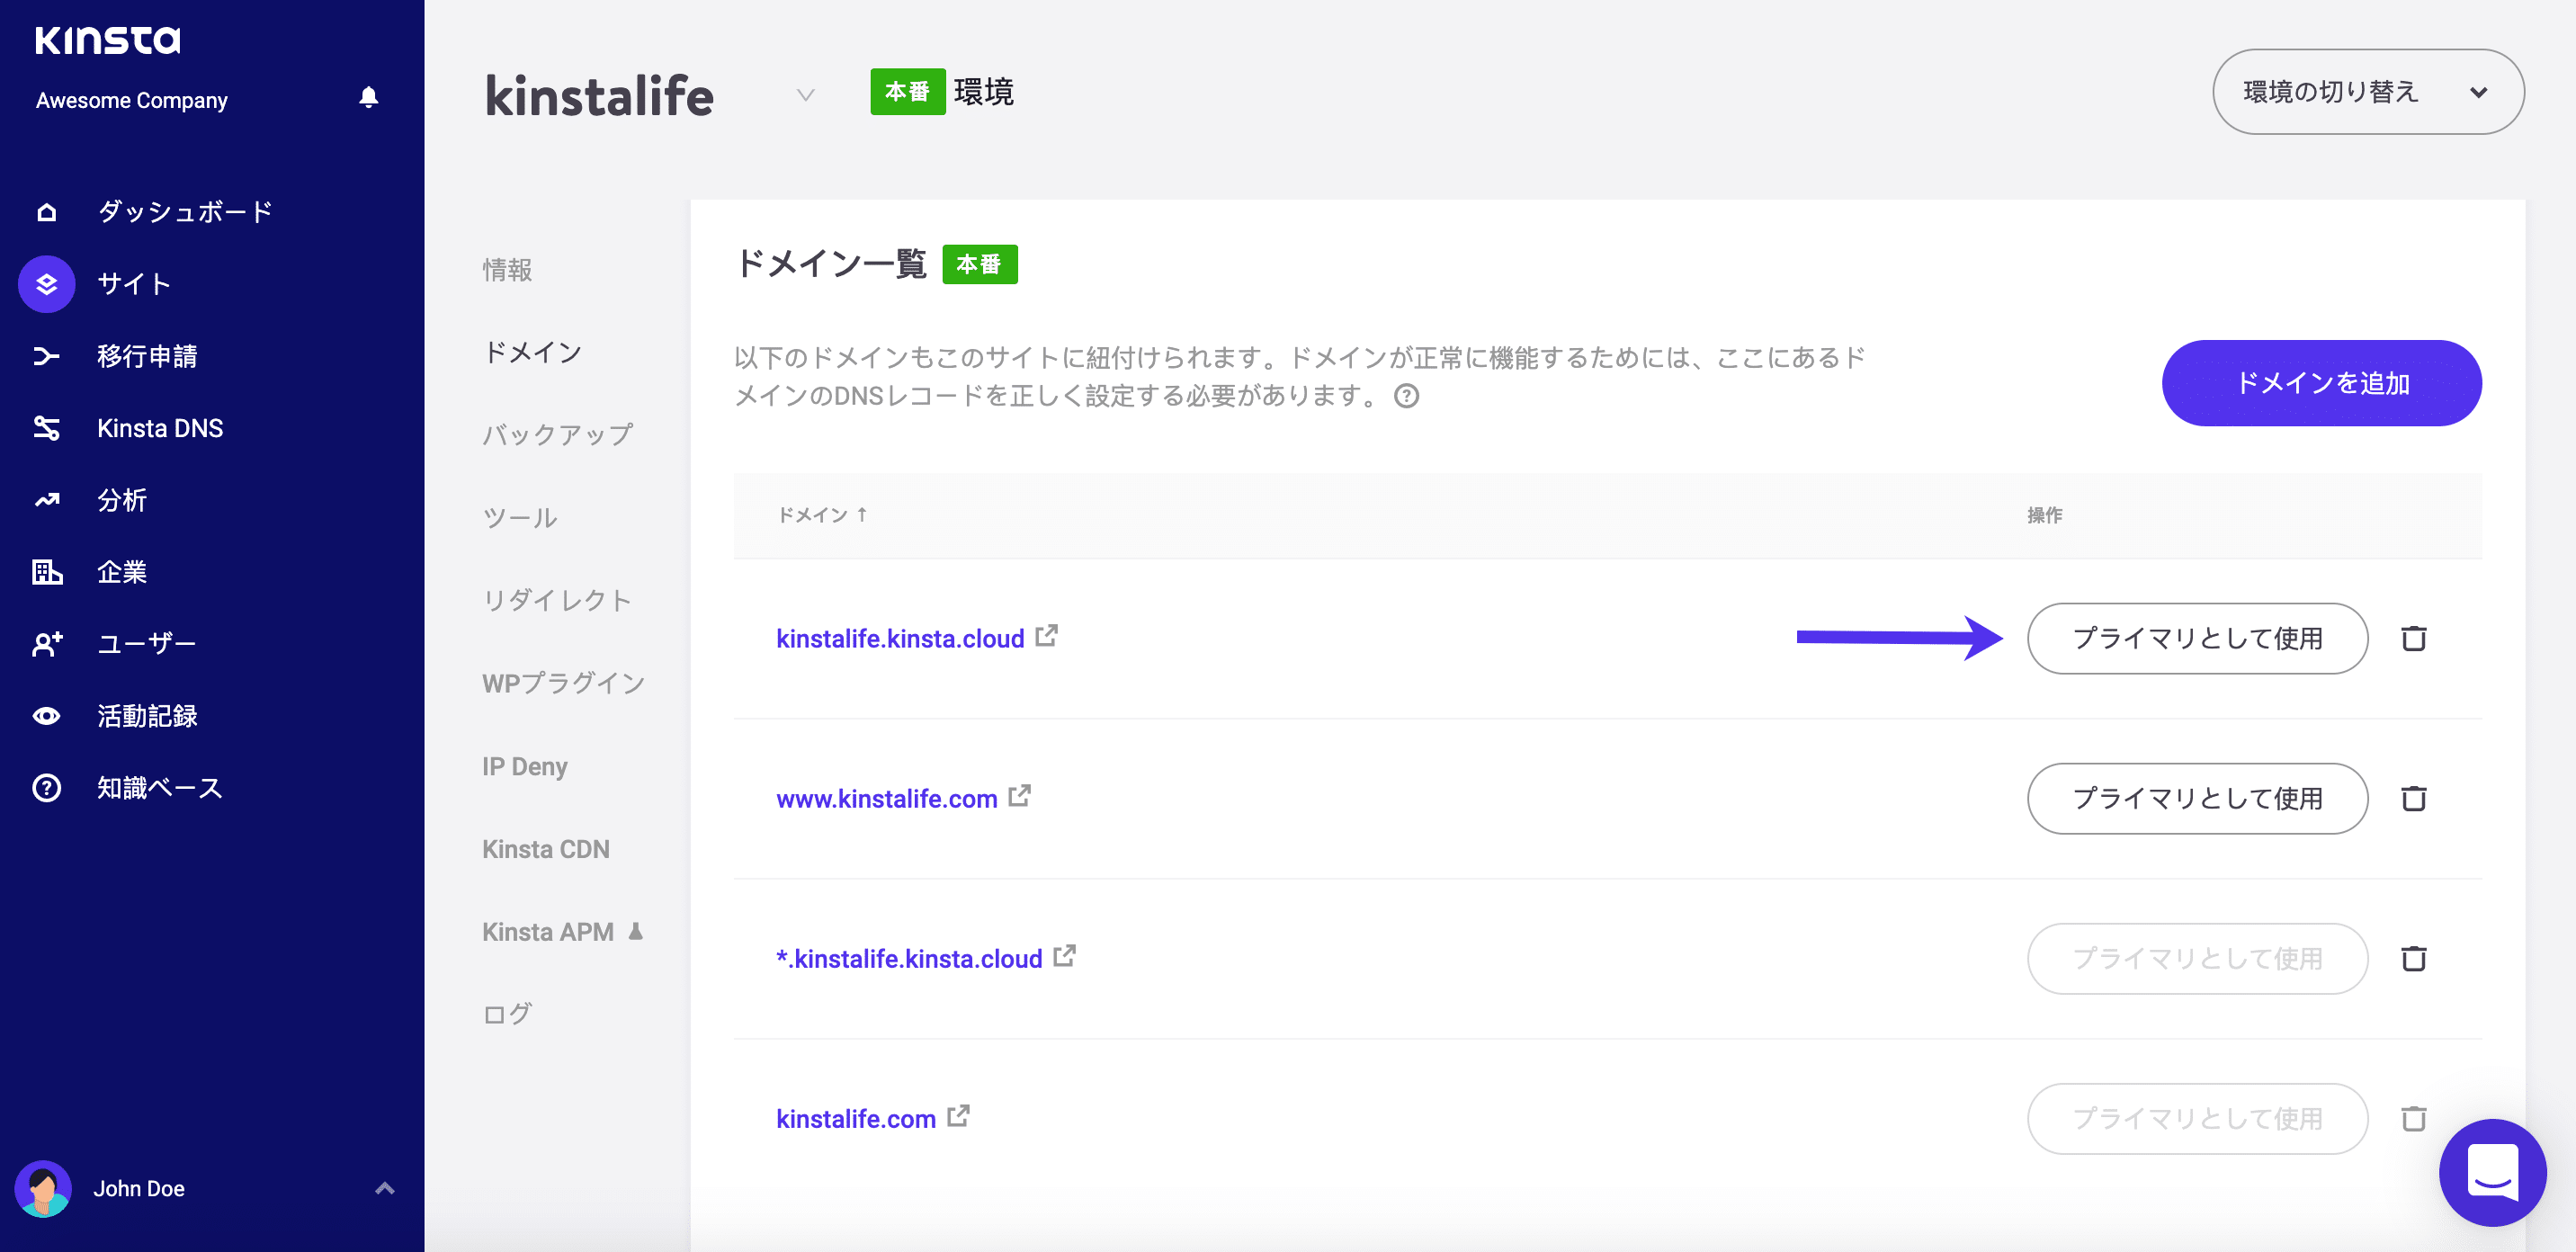Open *.kinstalife.kinsta.cloud external link icon
This screenshot has height=1252, width=2576.
tap(1064, 956)
